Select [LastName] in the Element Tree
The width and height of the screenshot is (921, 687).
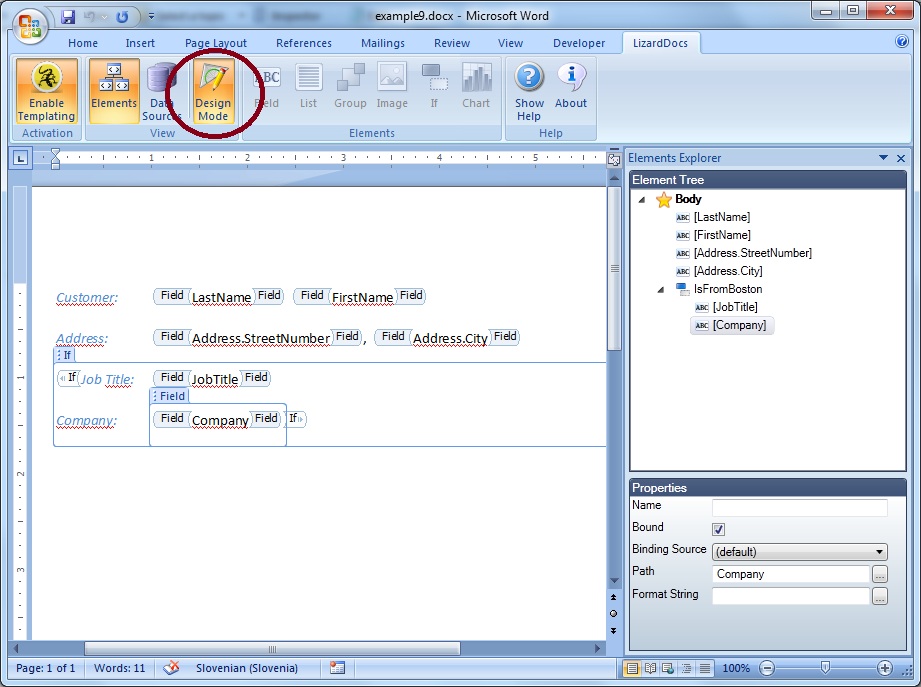coord(721,217)
